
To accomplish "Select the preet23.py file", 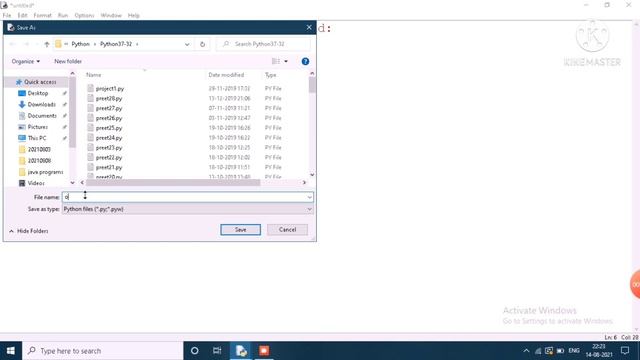I will pos(109,148).
